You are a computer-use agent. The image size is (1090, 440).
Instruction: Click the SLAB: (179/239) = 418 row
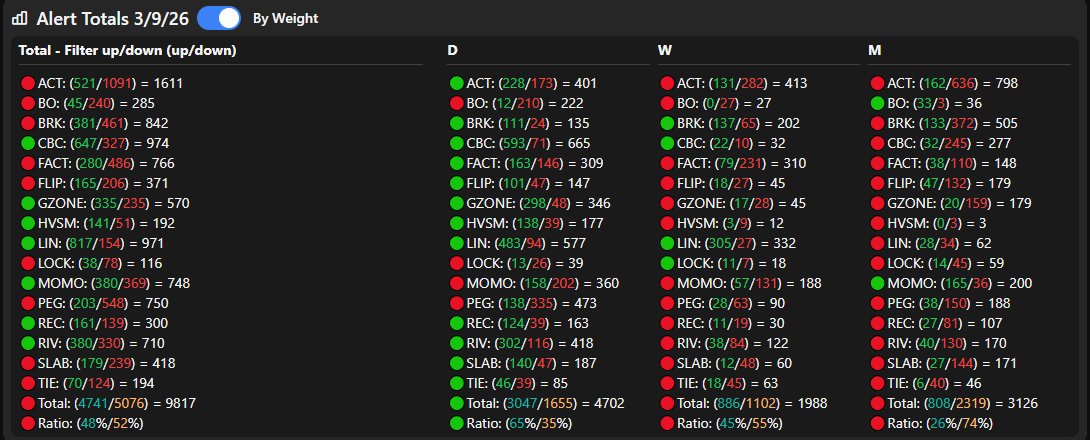pyautogui.click(x=98, y=364)
